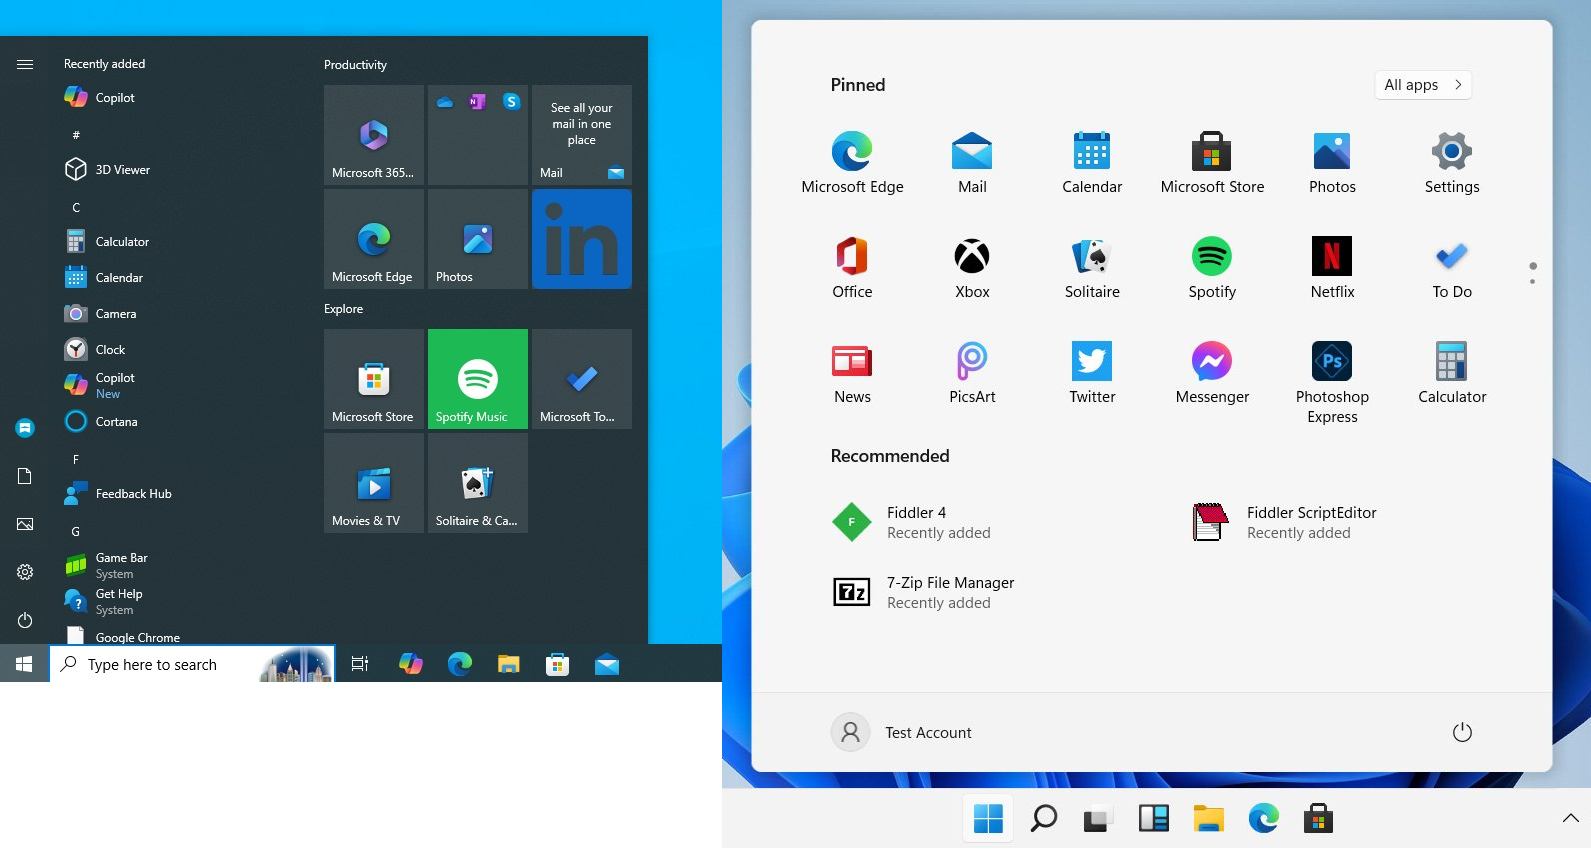Toggle the Windows 10 Start button
This screenshot has width=1591, height=849.
[24, 664]
